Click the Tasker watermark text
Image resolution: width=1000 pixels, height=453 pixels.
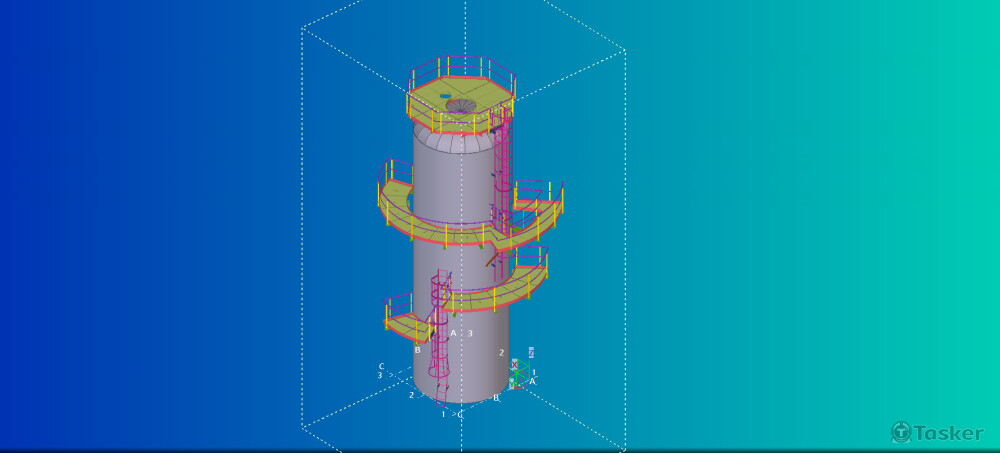(x=948, y=432)
